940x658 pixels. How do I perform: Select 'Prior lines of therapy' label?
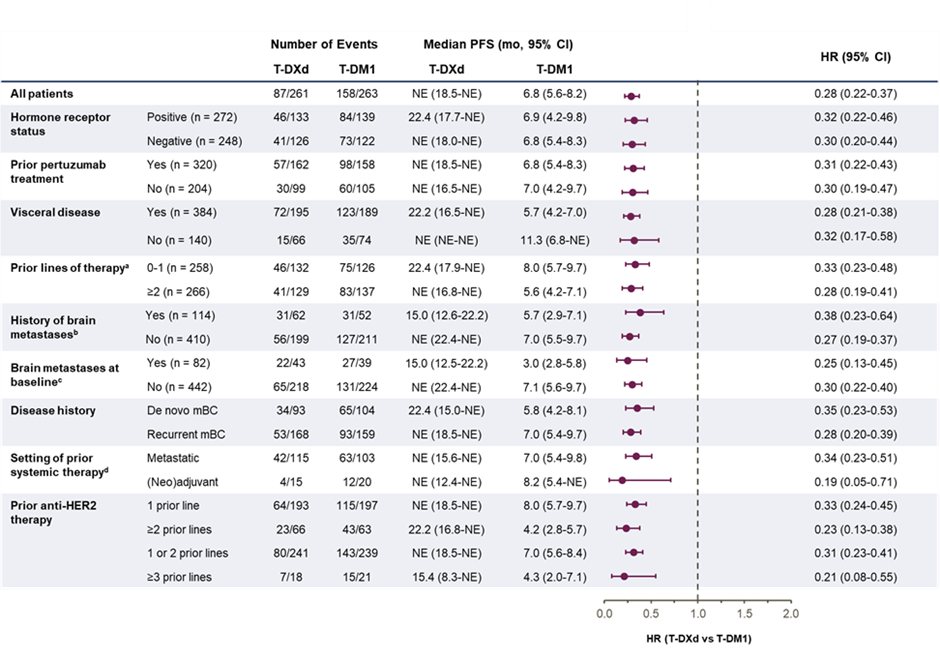click(x=70, y=268)
